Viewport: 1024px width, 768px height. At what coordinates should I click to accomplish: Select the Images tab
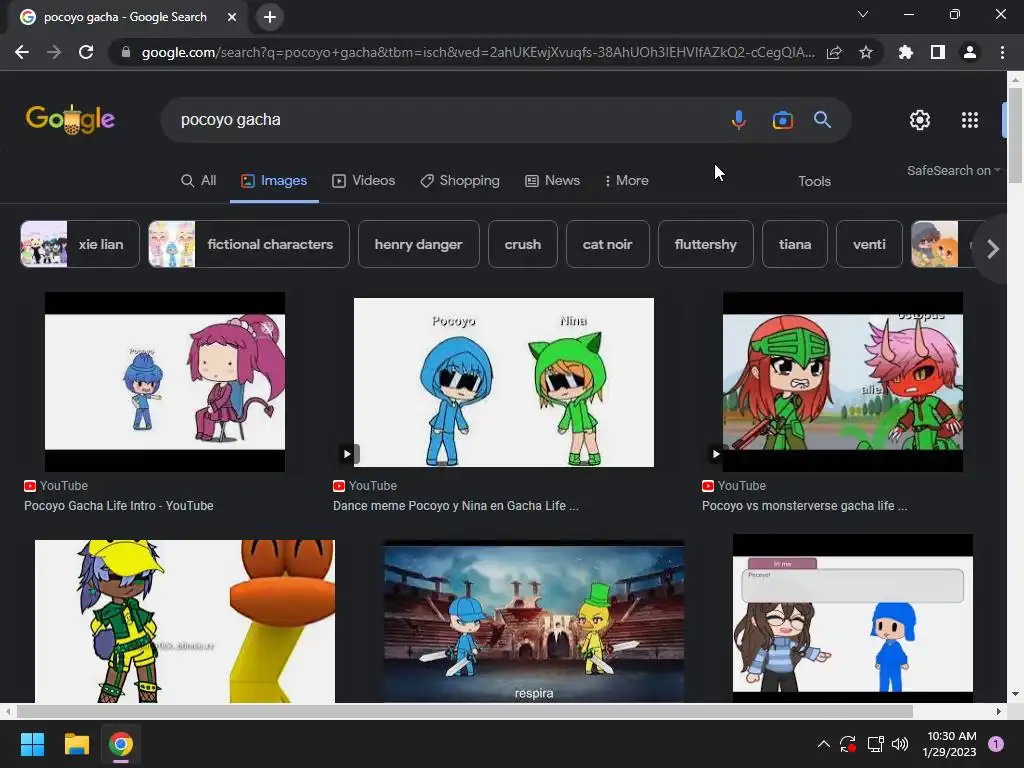(274, 181)
